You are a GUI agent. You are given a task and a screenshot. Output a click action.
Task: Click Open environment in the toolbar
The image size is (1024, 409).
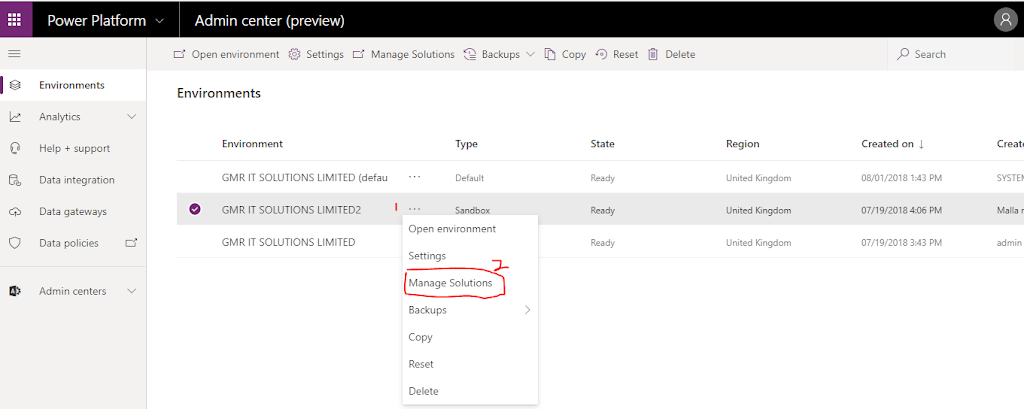tap(226, 54)
